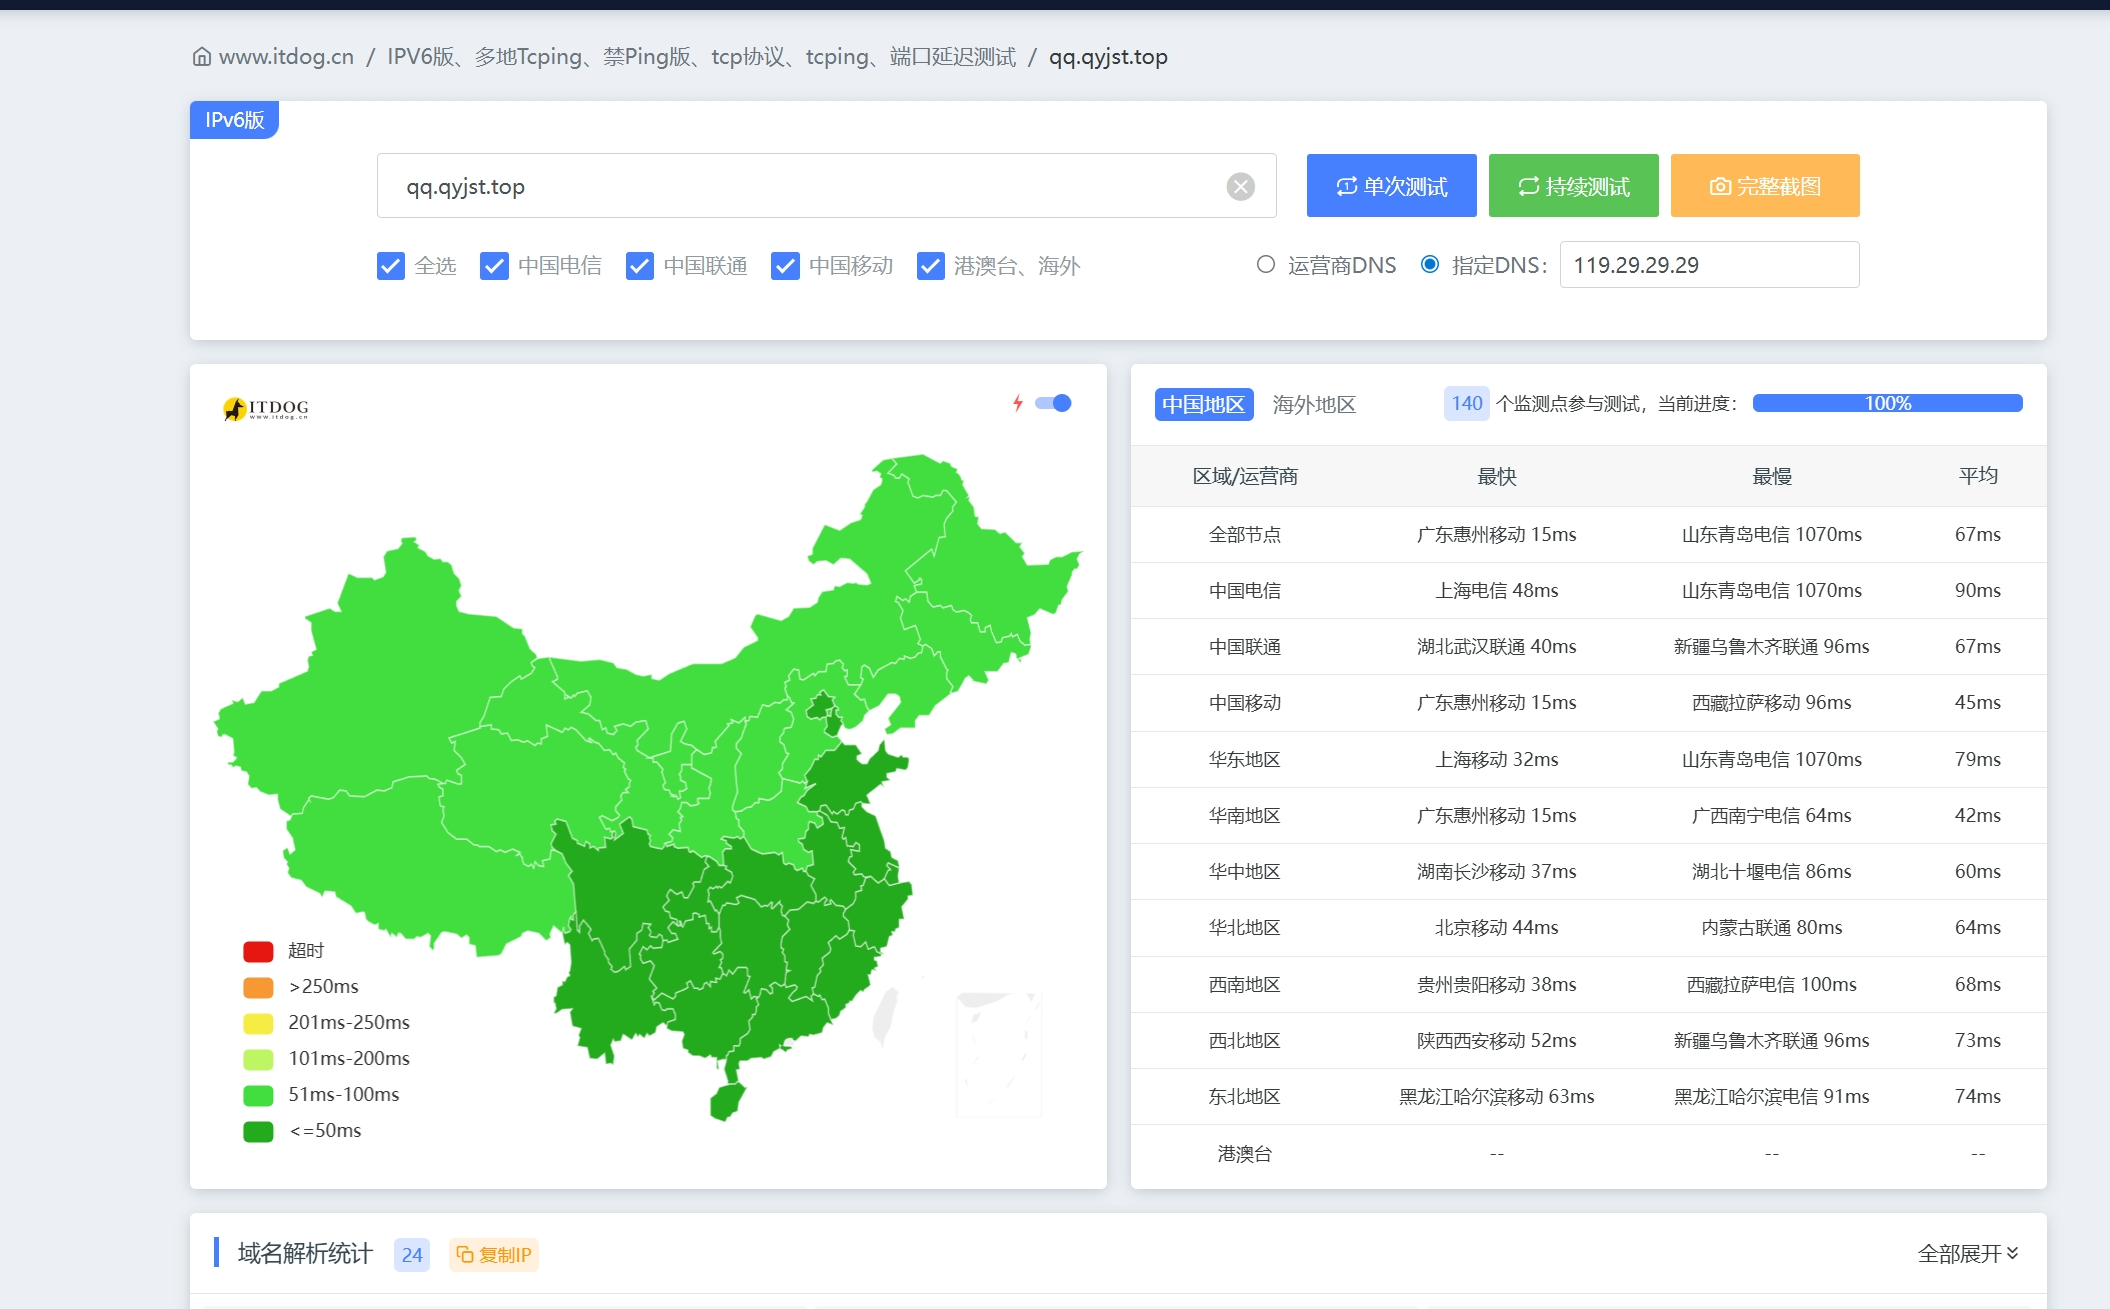Run single test with blue button

tap(1391, 186)
